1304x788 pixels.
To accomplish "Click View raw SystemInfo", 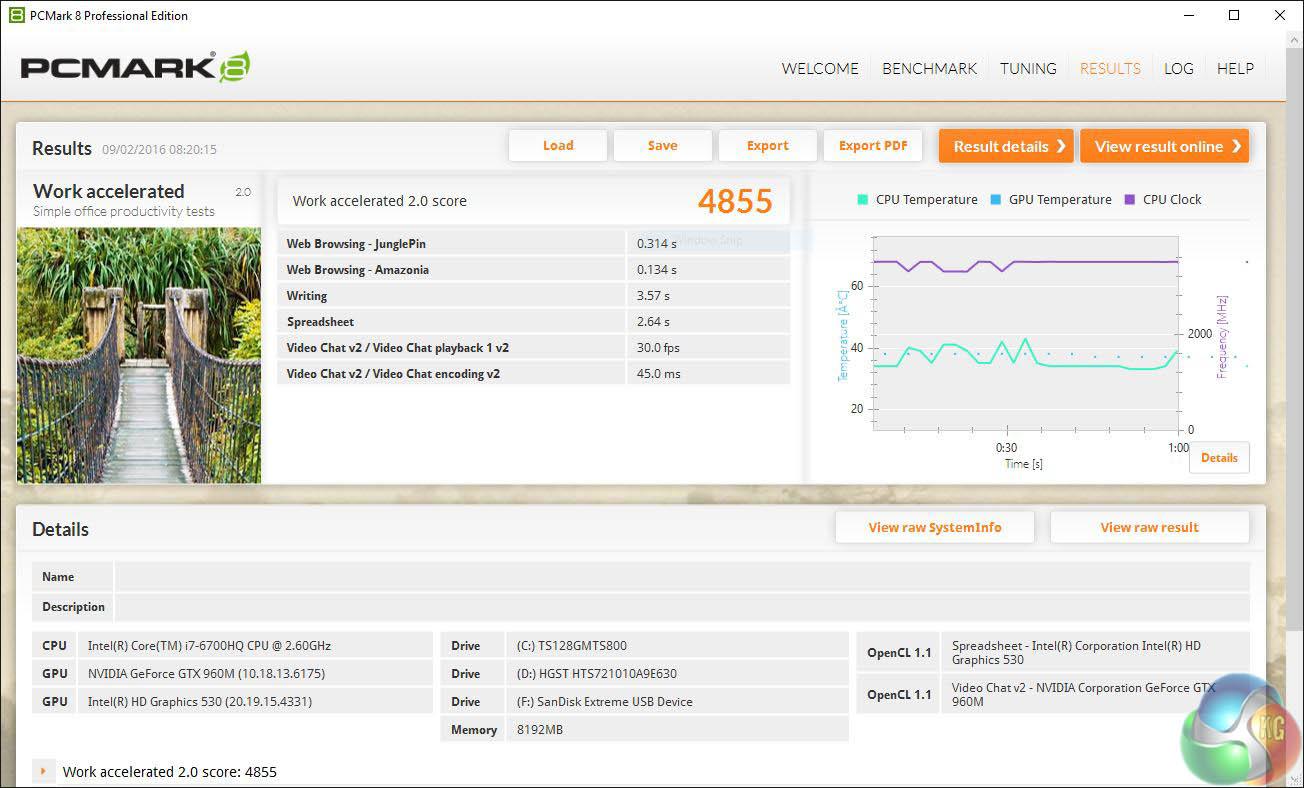I will (934, 528).
